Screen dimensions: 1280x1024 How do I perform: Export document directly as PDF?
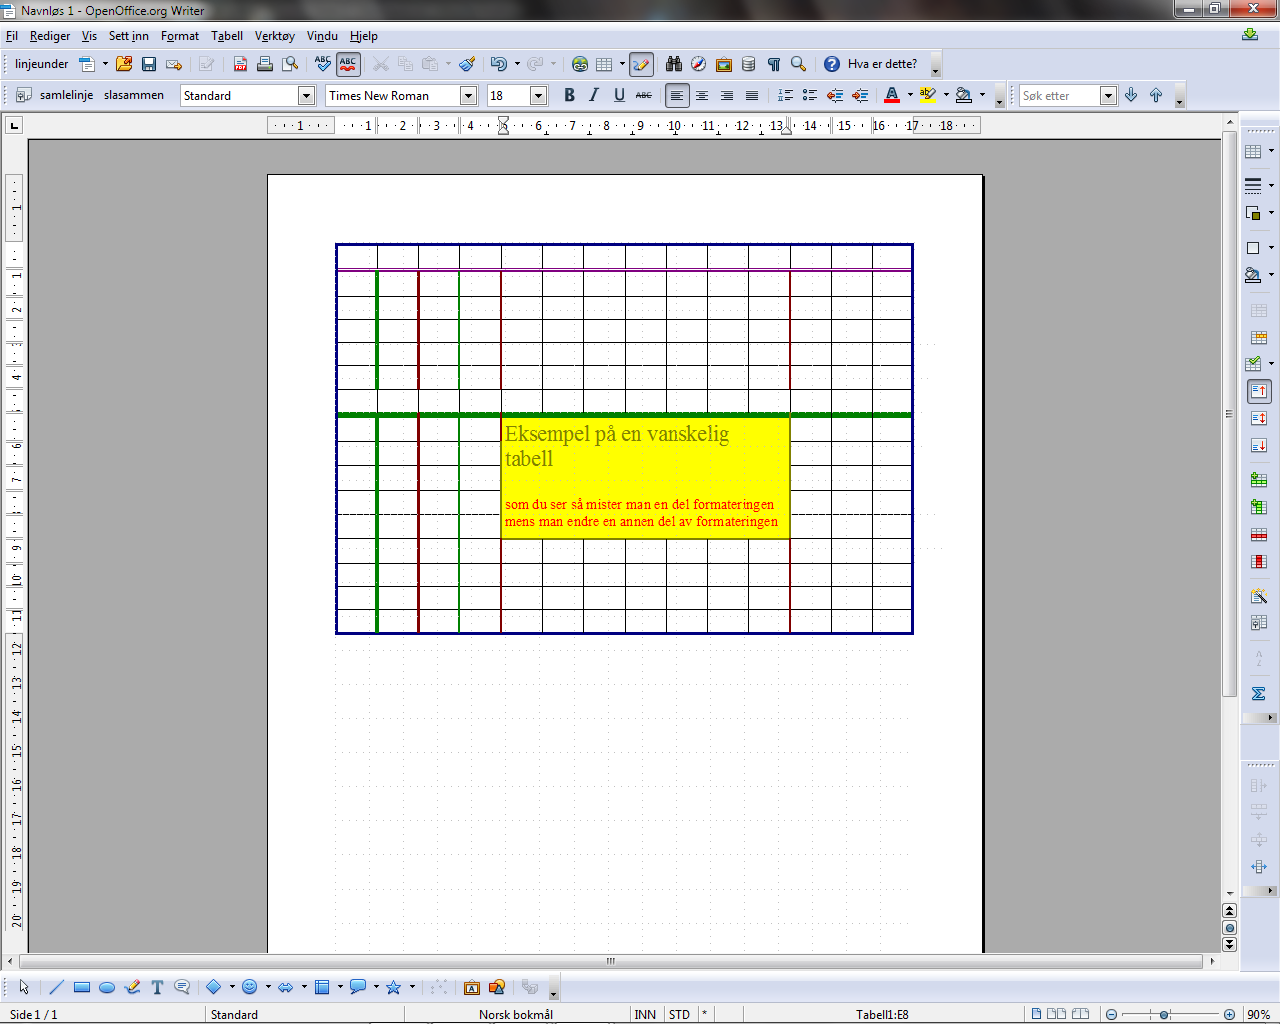[x=240, y=64]
